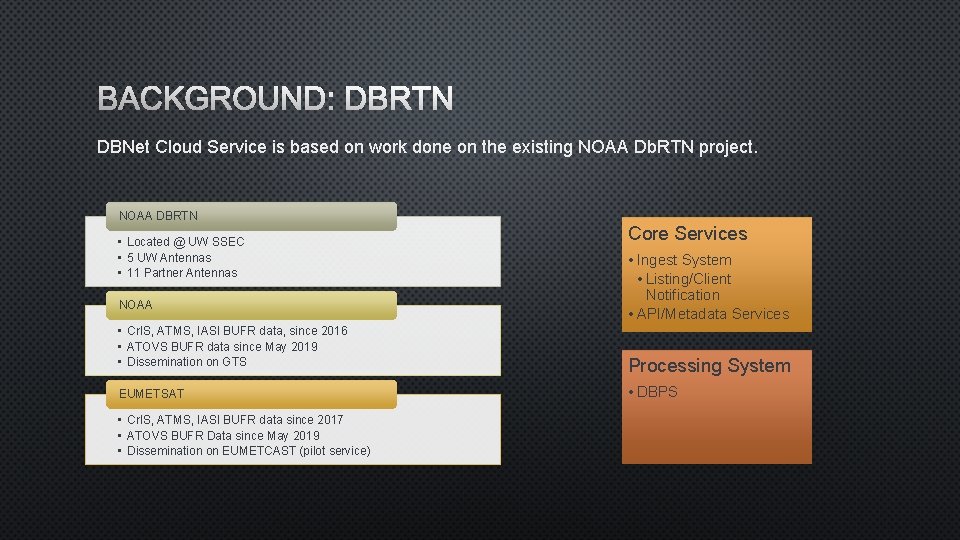Image resolution: width=960 pixels, height=540 pixels.
Task: Click 'Listing/Client Notification' sub-bullet
Action: tap(688, 287)
